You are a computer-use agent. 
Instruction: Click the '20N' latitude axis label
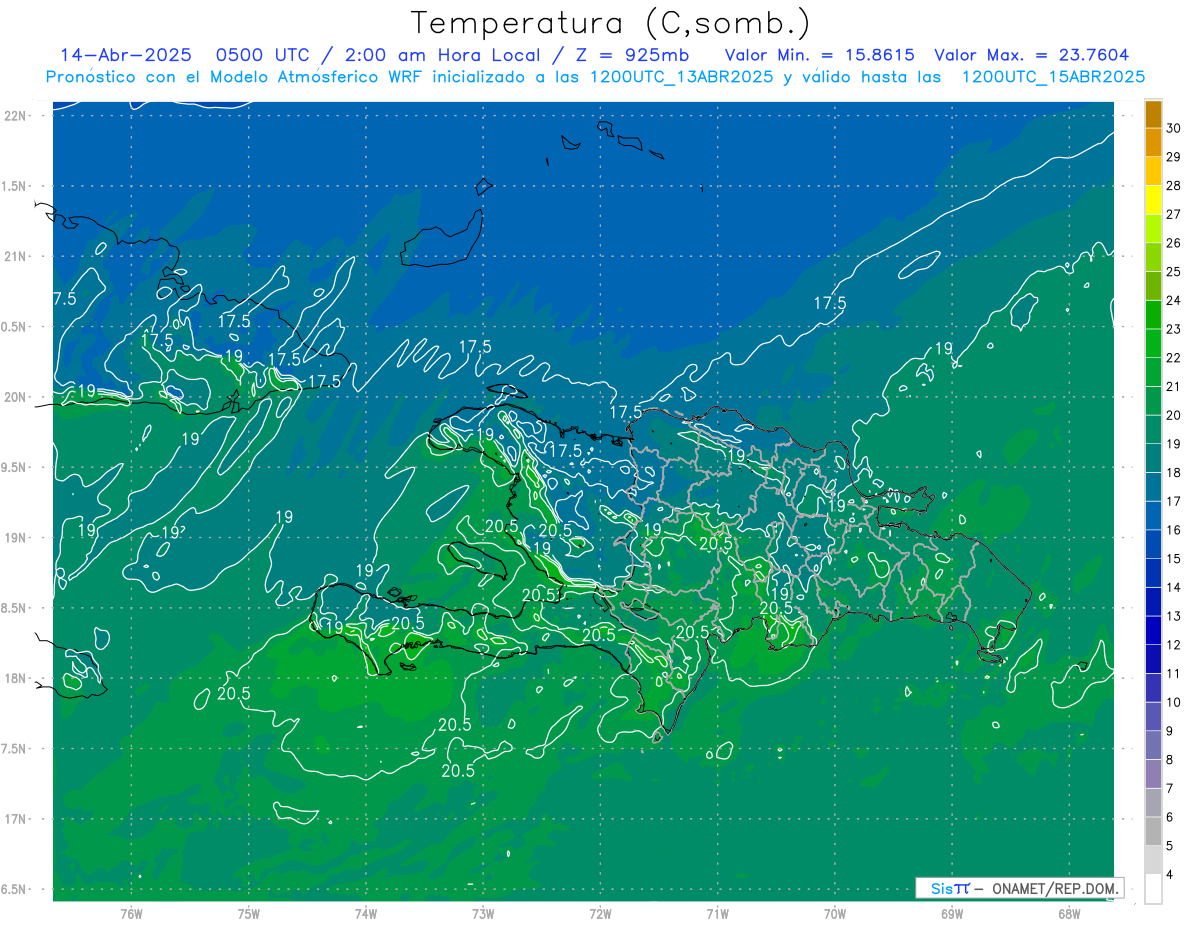(16, 397)
